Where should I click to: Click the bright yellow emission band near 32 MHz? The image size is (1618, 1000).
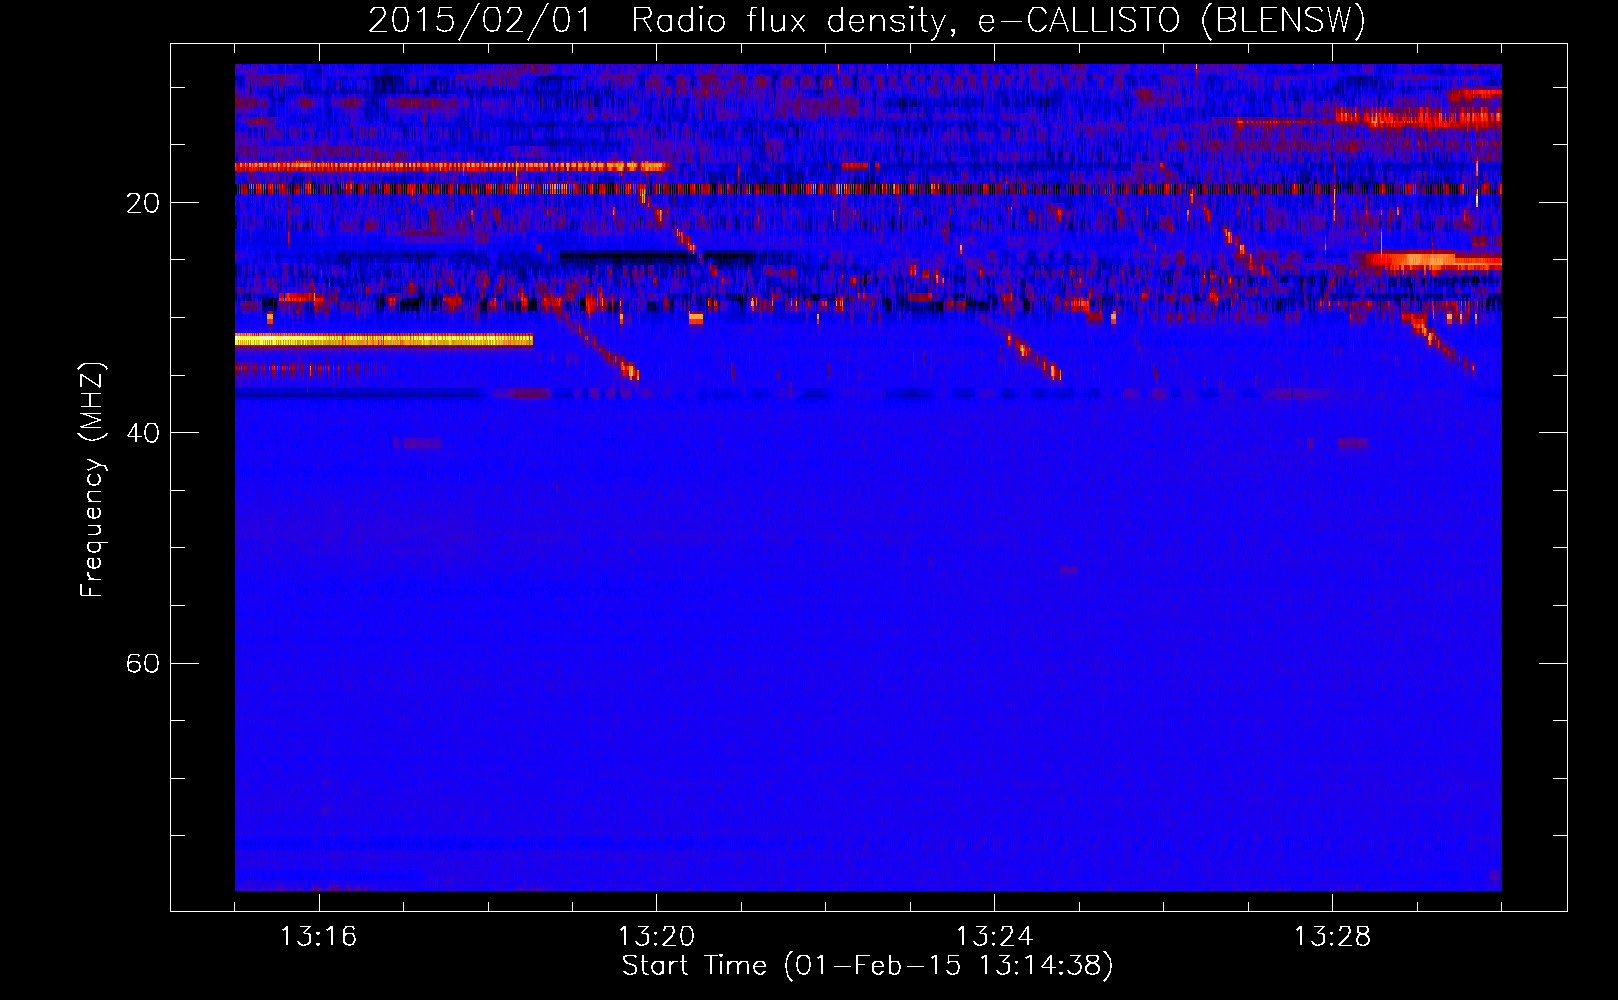(384, 340)
